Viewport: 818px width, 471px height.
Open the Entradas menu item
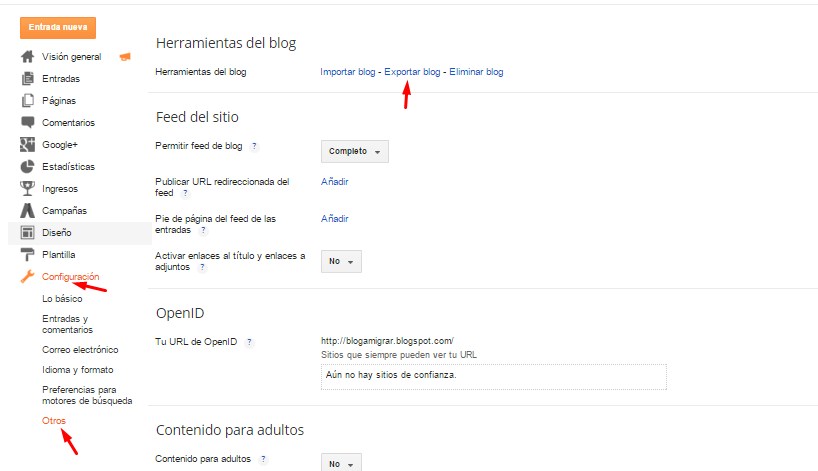61,79
